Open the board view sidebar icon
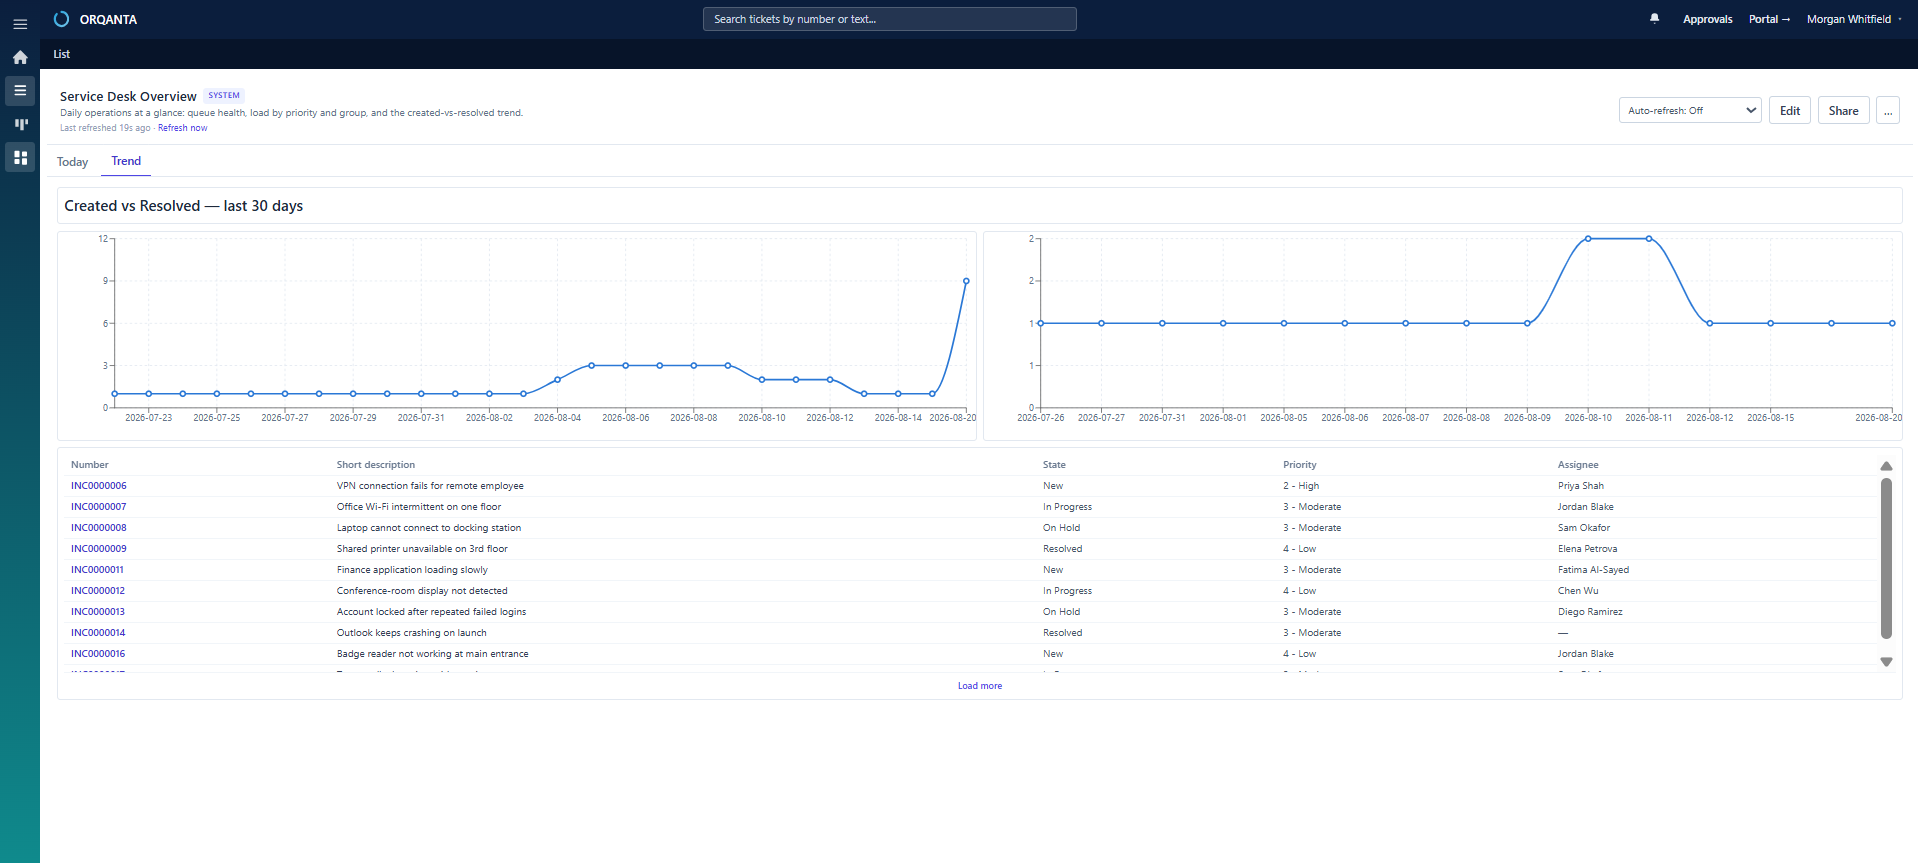The image size is (1918, 863). tap(20, 124)
